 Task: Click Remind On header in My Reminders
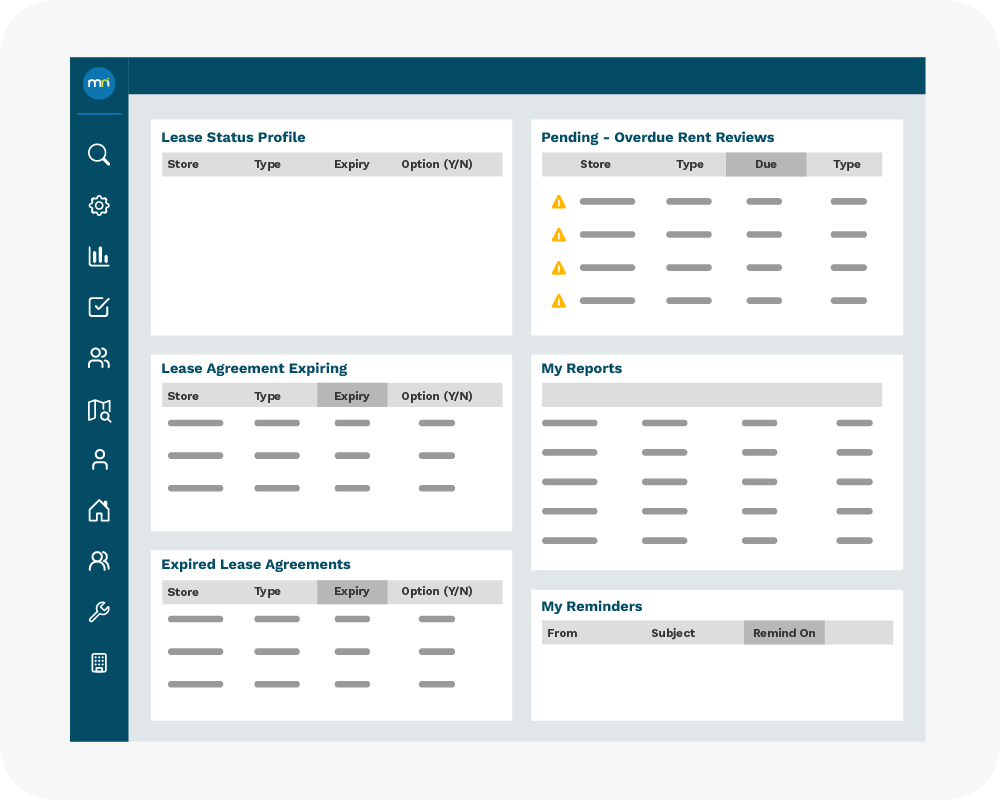(784, 633)
